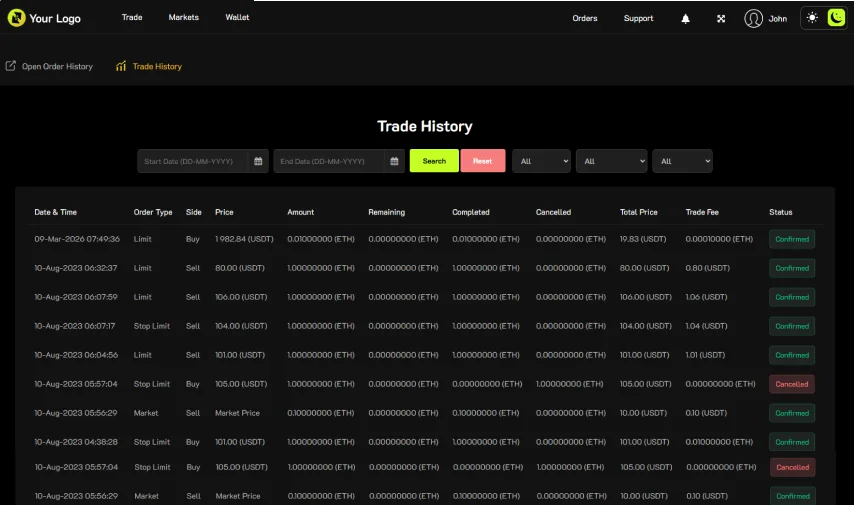Click Confirmed status of 06:07:17 trade
This screenshot has width=854, height=505.
(x=792, y=326)
